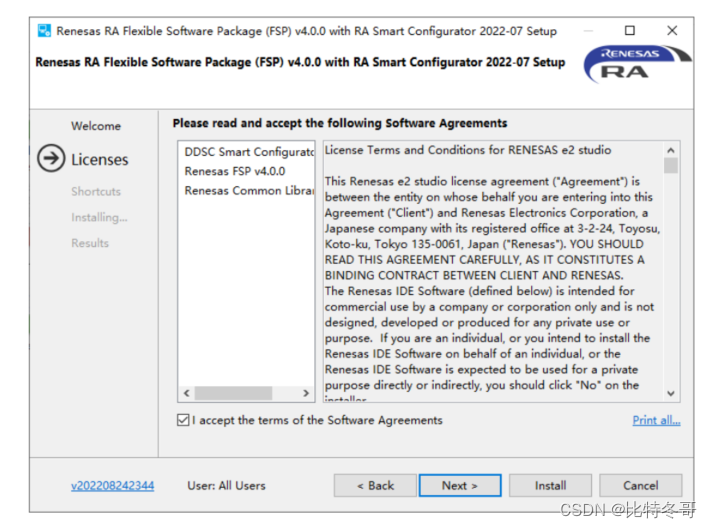Cancel the setup with Cancel button
The height and width of the screenshot is (528, 712).
point(640,485)
